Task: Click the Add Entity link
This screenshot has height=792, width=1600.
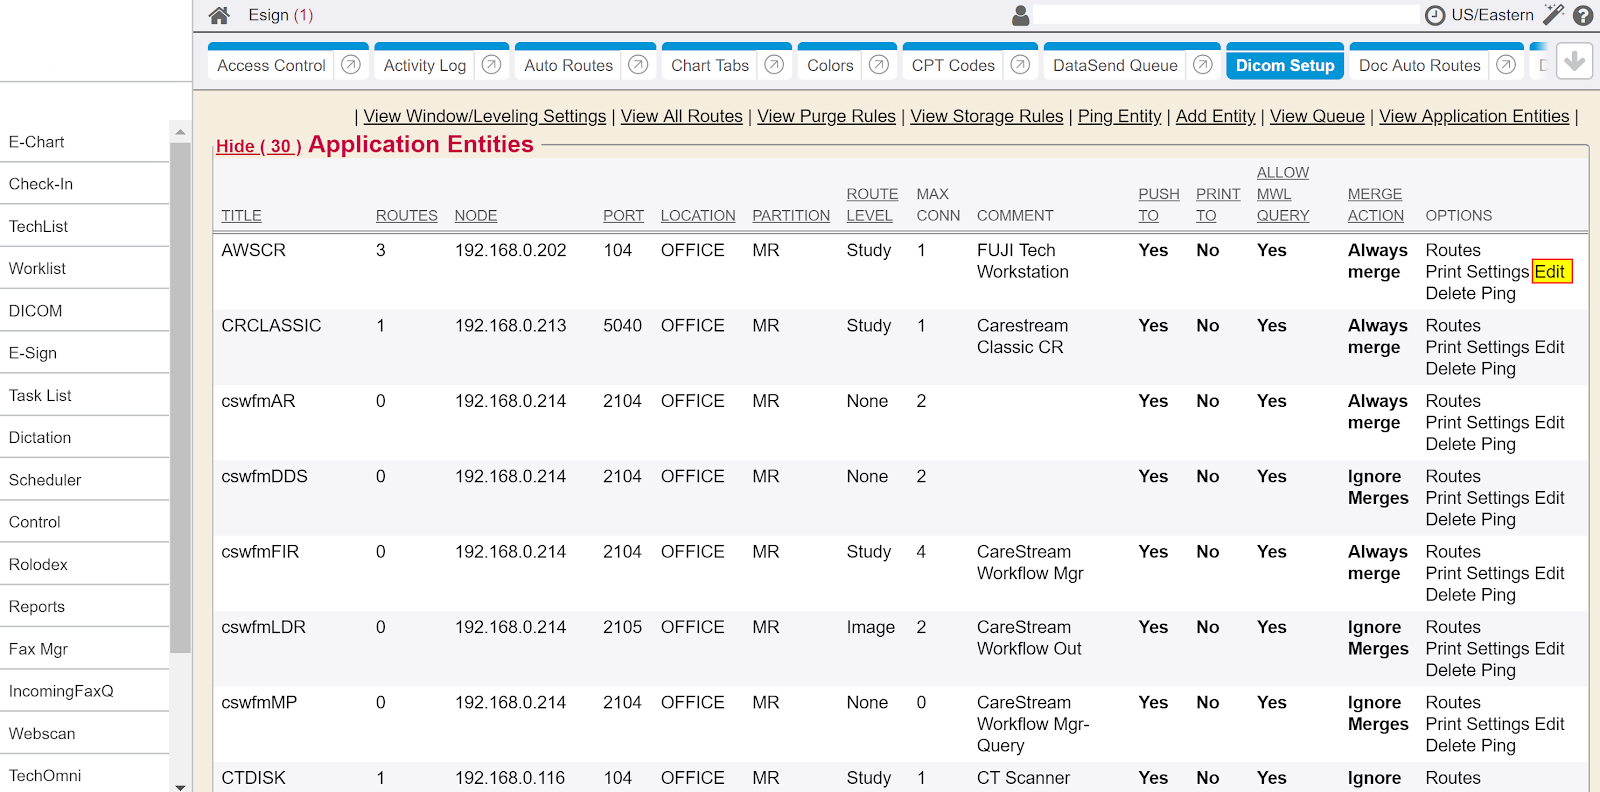Action: (x=1215, y=116)
